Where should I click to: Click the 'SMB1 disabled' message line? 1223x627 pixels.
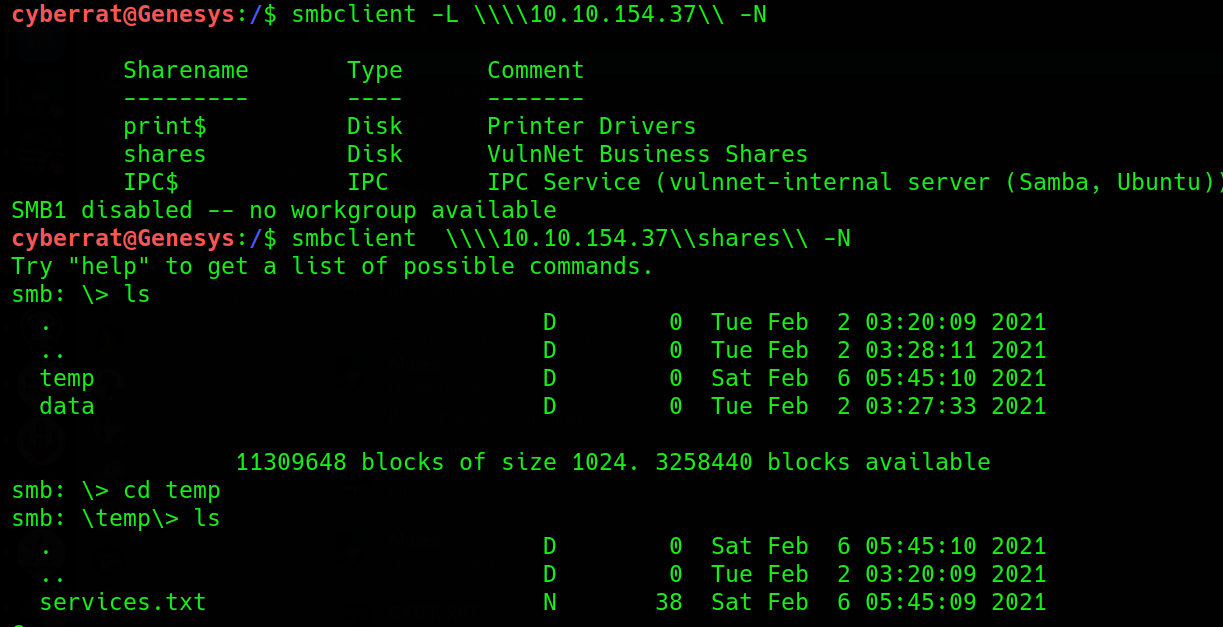284,211
